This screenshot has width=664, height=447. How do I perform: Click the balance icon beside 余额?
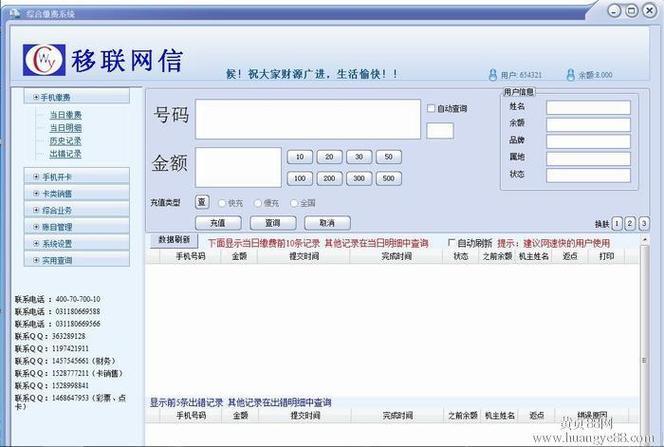571,75
